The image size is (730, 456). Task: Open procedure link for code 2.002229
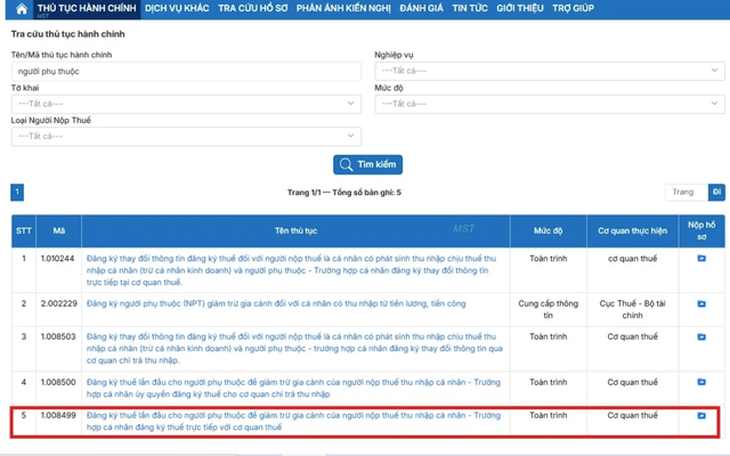pyautogui.click(x=276, y=304)
